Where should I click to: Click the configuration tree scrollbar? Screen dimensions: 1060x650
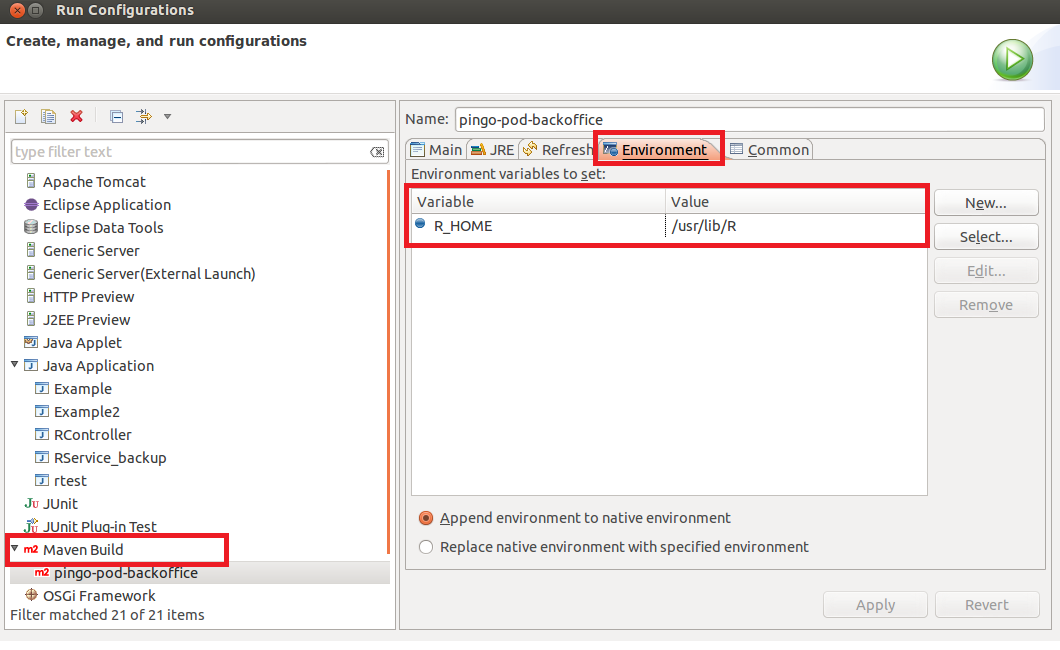pyautogui.click(x=388, y=361)
